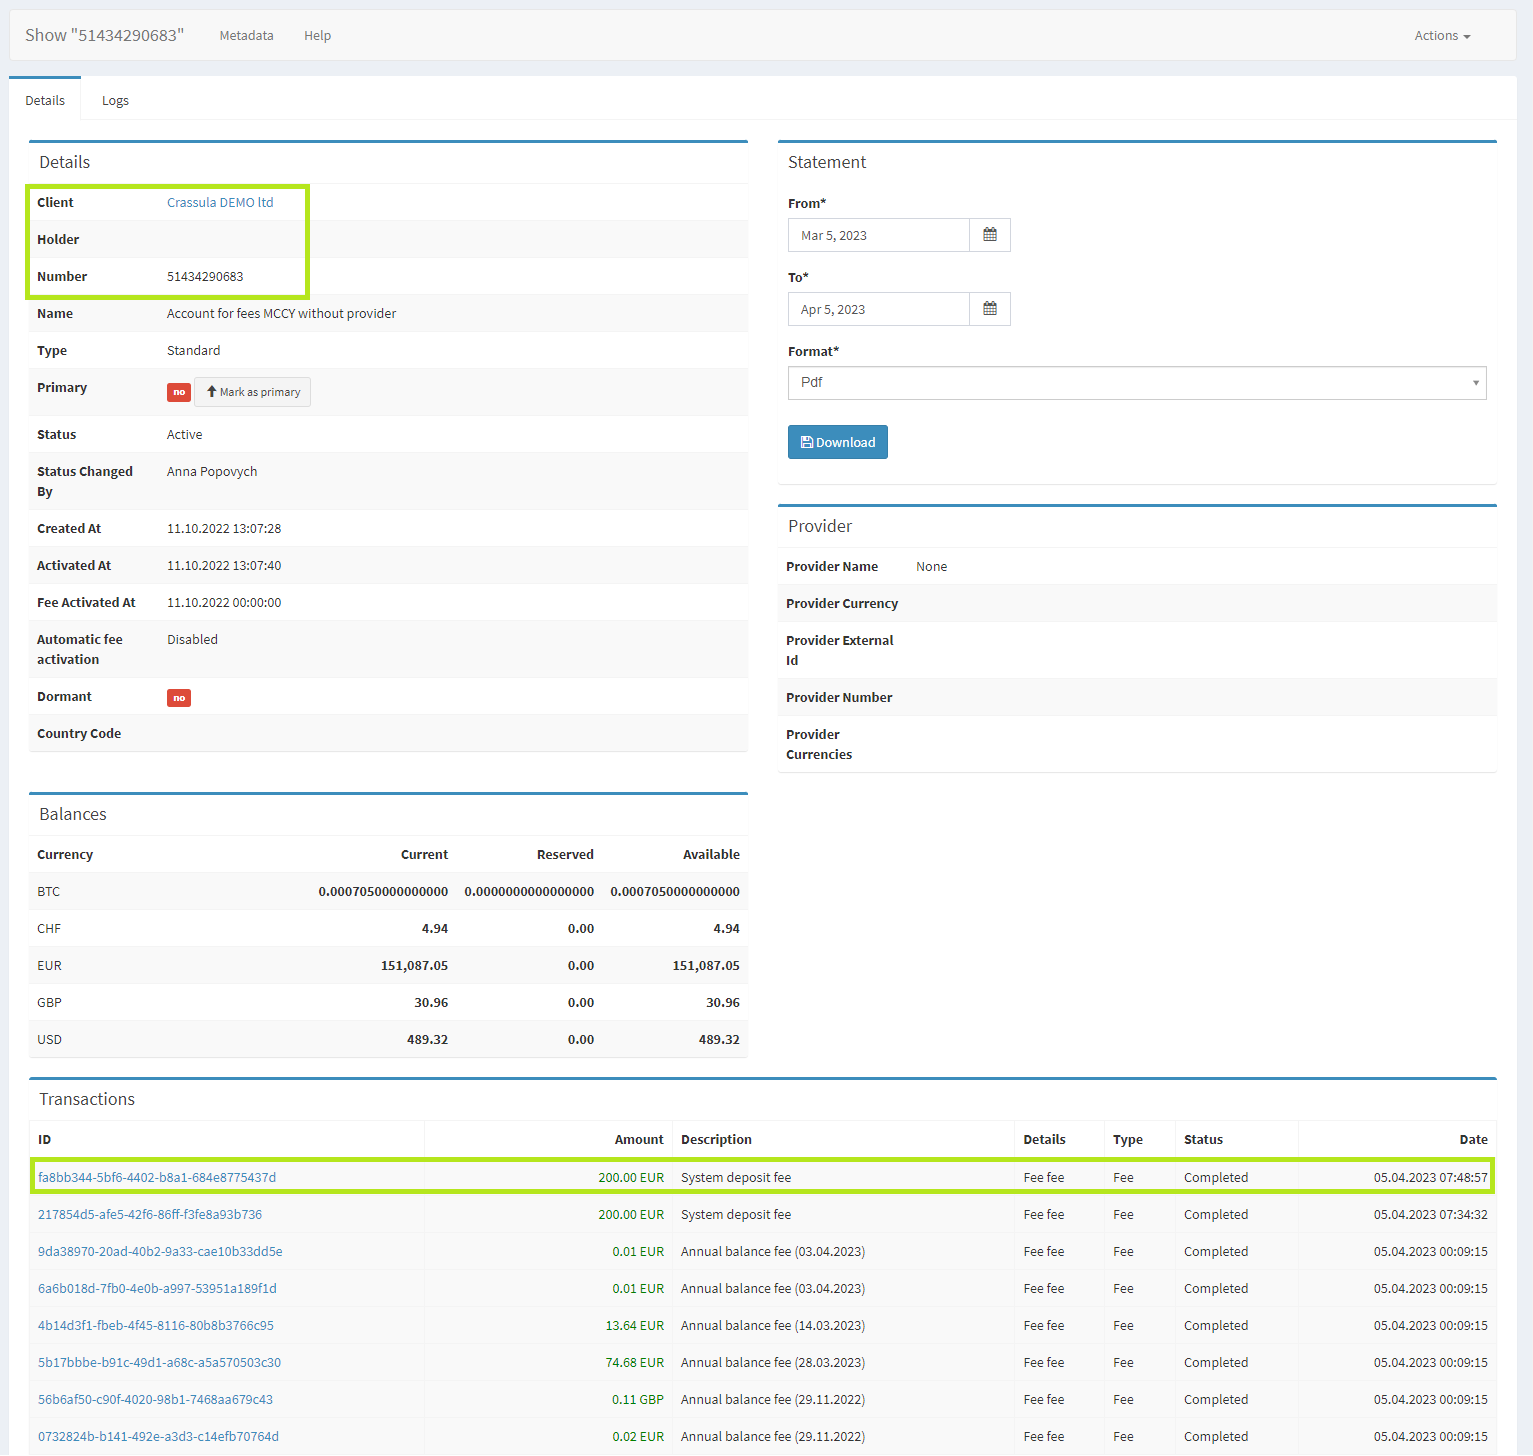The width and height of the screenshot is (1533, 1456).
Task: Open the Metadata menu item
Action: (x=246, y=36)
